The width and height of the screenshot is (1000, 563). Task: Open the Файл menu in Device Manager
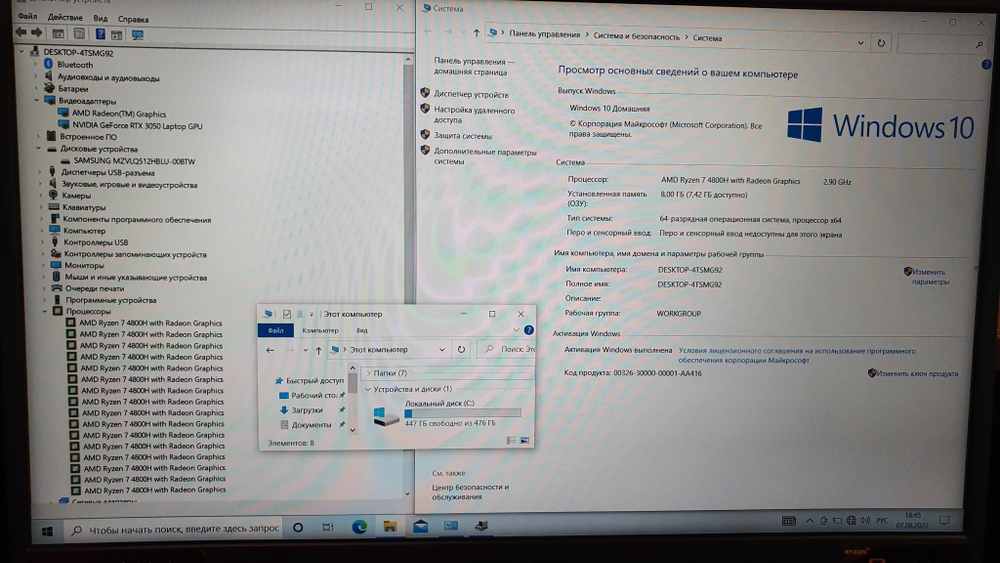(27, 16)
